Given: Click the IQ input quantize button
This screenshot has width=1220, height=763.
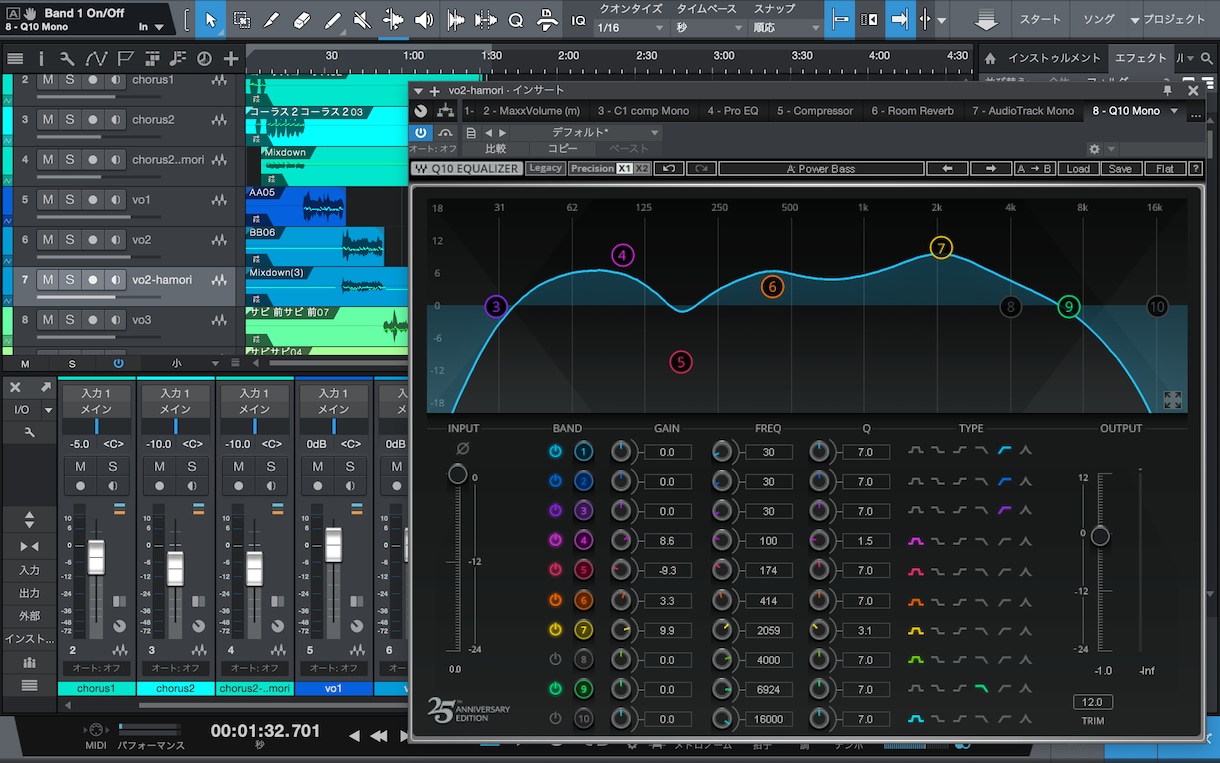Looking at the screenshot, I should pos(579,19).
